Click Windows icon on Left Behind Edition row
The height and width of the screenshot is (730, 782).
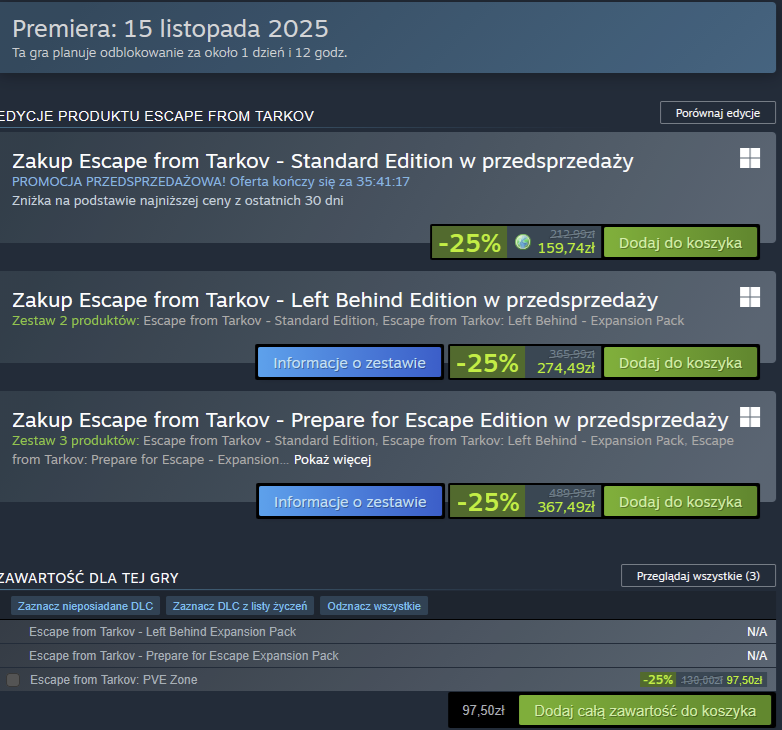click(750, 297)
